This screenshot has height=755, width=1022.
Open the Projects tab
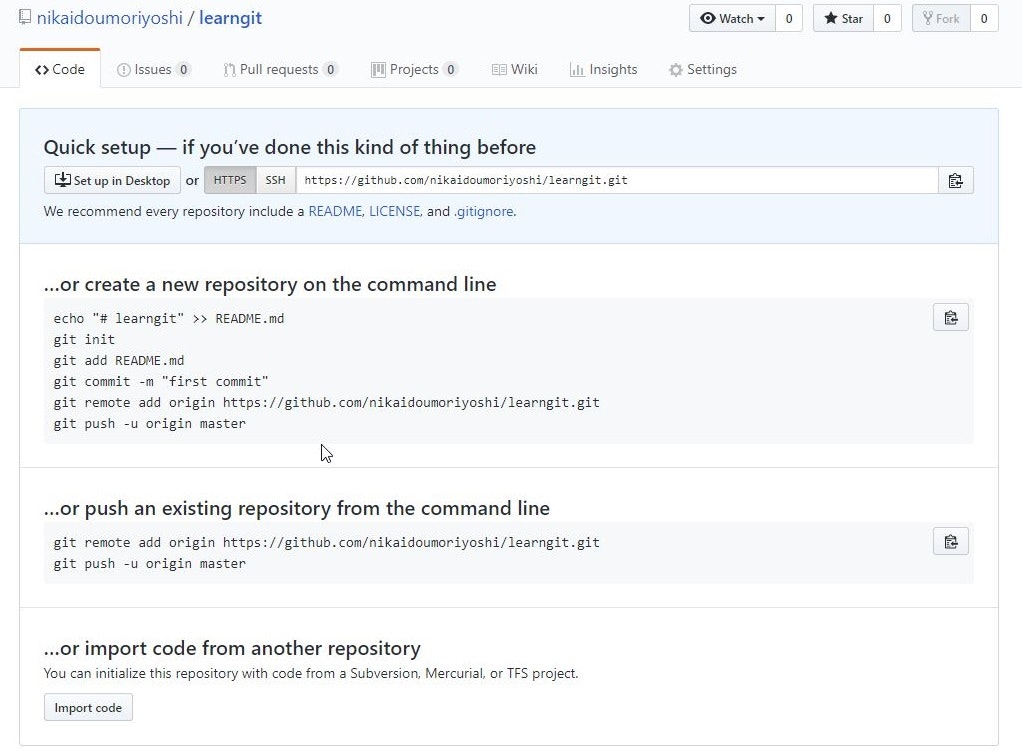(415, 69)
